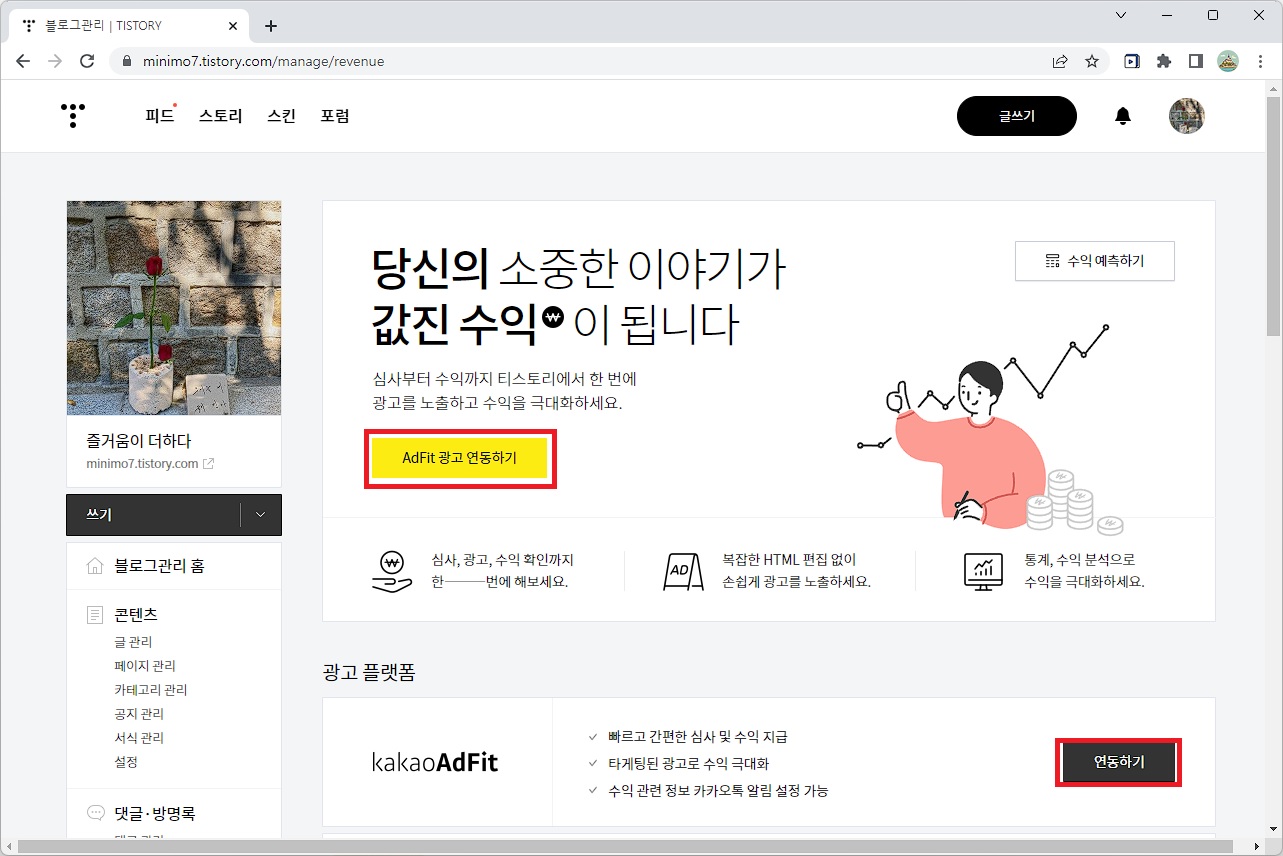This screenshot has width=1283, height=856.
Task: Bookmark this page with star icon
Action: pos(1092,61)
